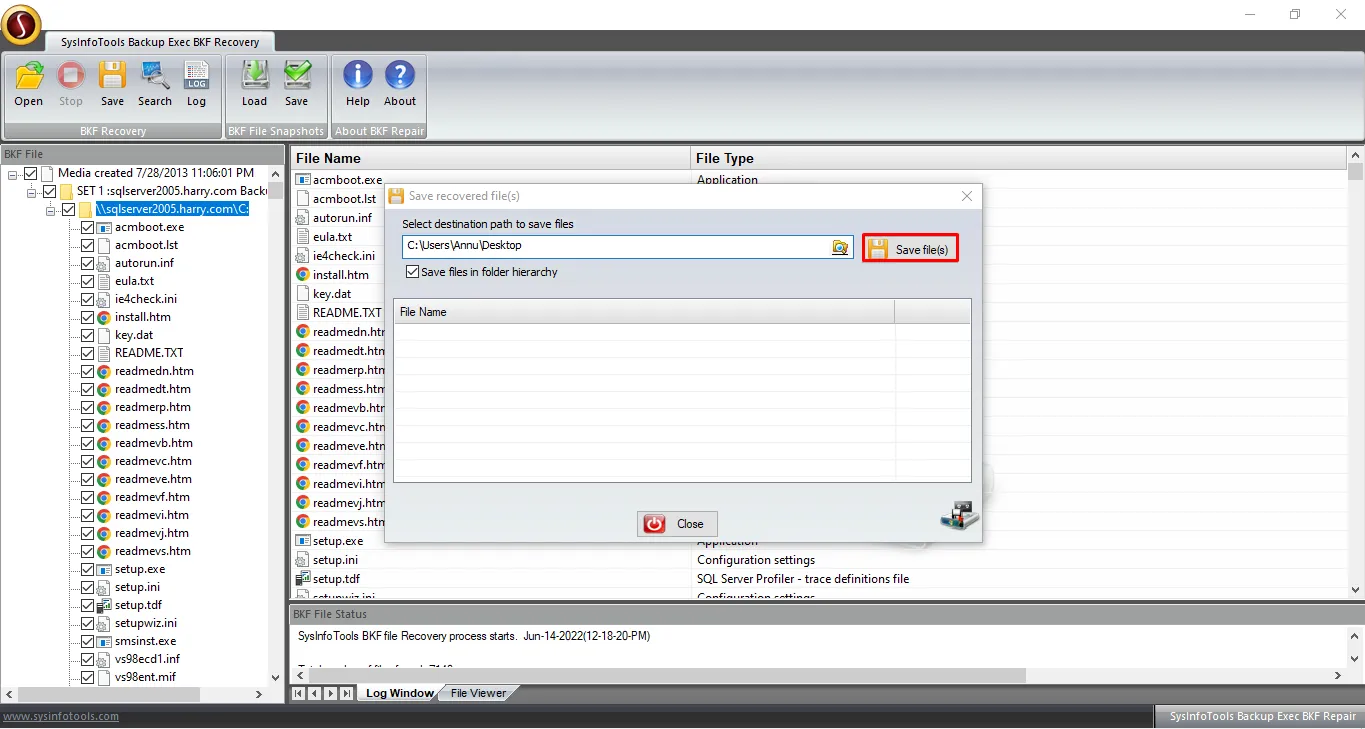
Task: Select SysInfoTools Backup Exec BKF Recovery tab
Action: pos(160,42)
